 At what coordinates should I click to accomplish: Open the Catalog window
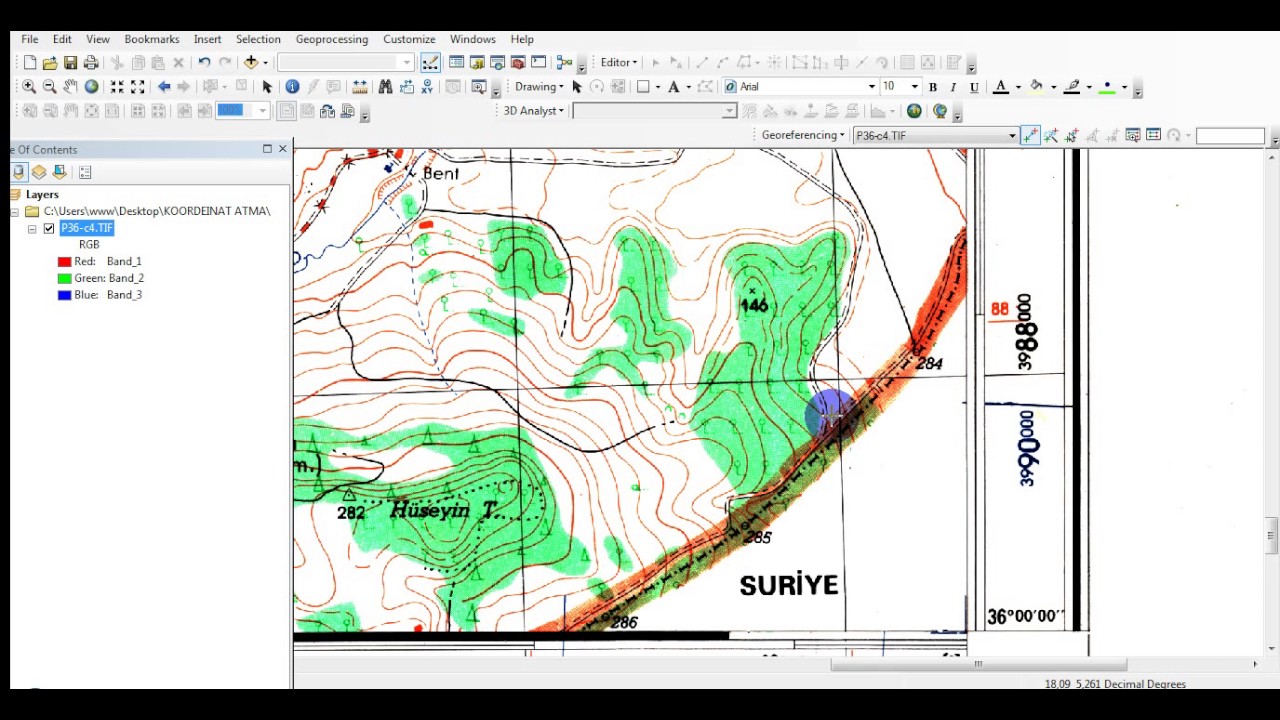pyautogui.click(x=477, y=63)
